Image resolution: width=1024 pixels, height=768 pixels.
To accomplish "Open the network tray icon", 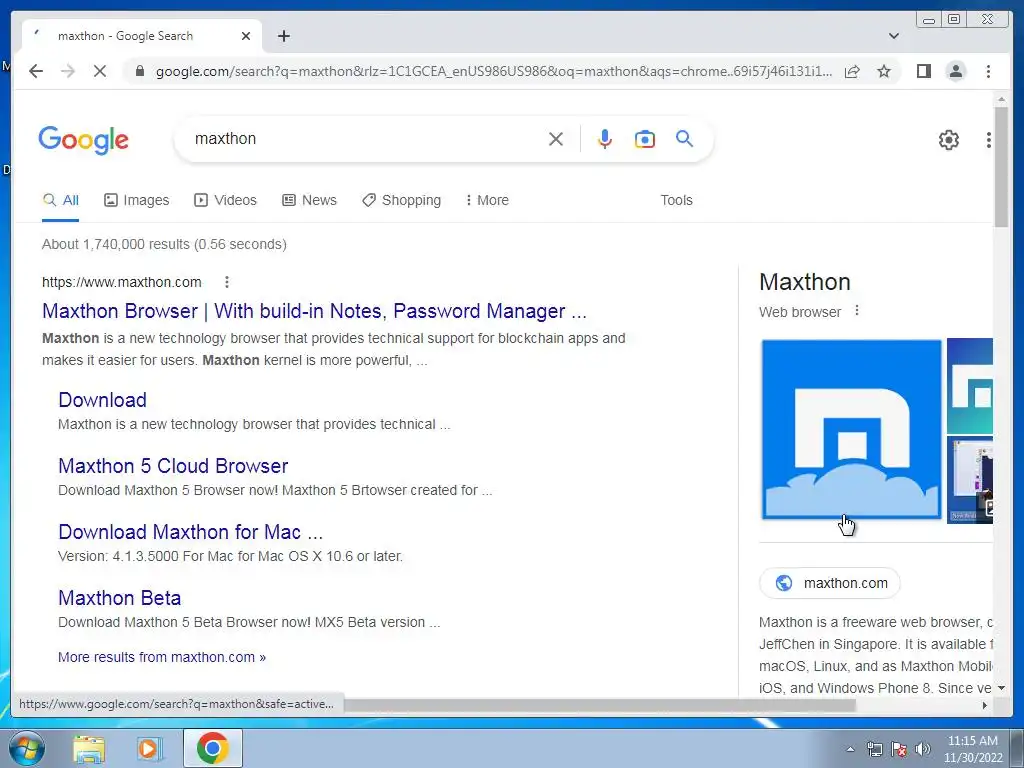I will pos(874,749).
